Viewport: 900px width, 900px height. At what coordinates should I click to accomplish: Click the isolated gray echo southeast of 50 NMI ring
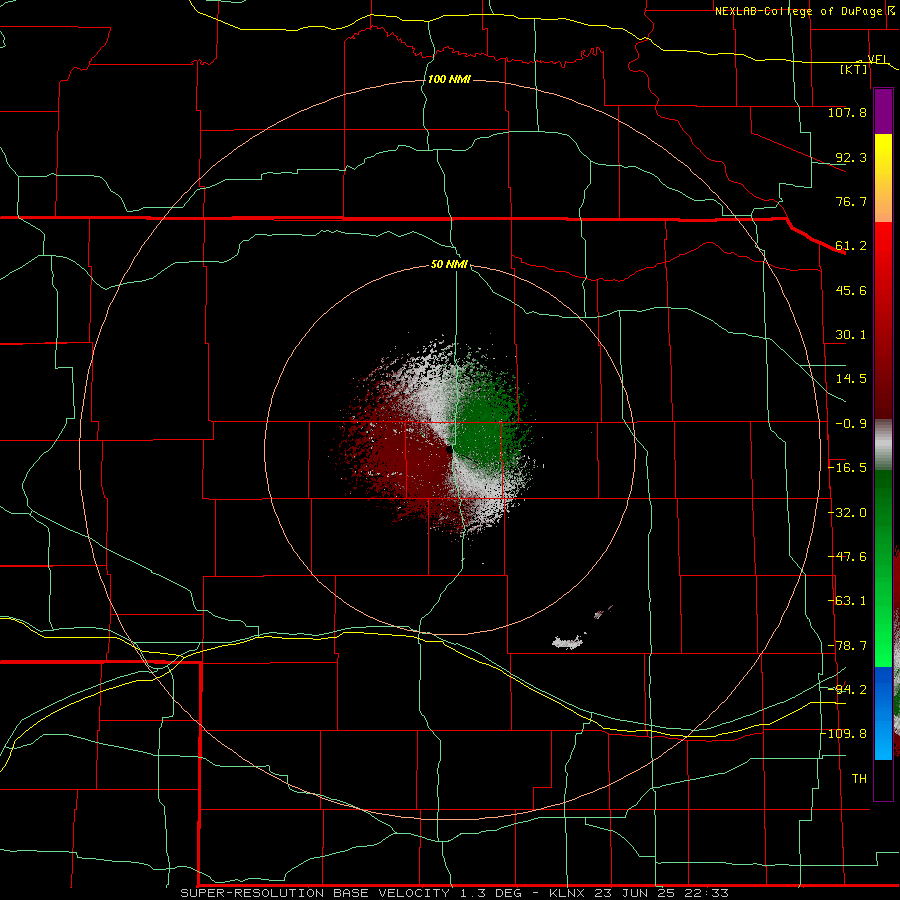click(x=568, y=642)
